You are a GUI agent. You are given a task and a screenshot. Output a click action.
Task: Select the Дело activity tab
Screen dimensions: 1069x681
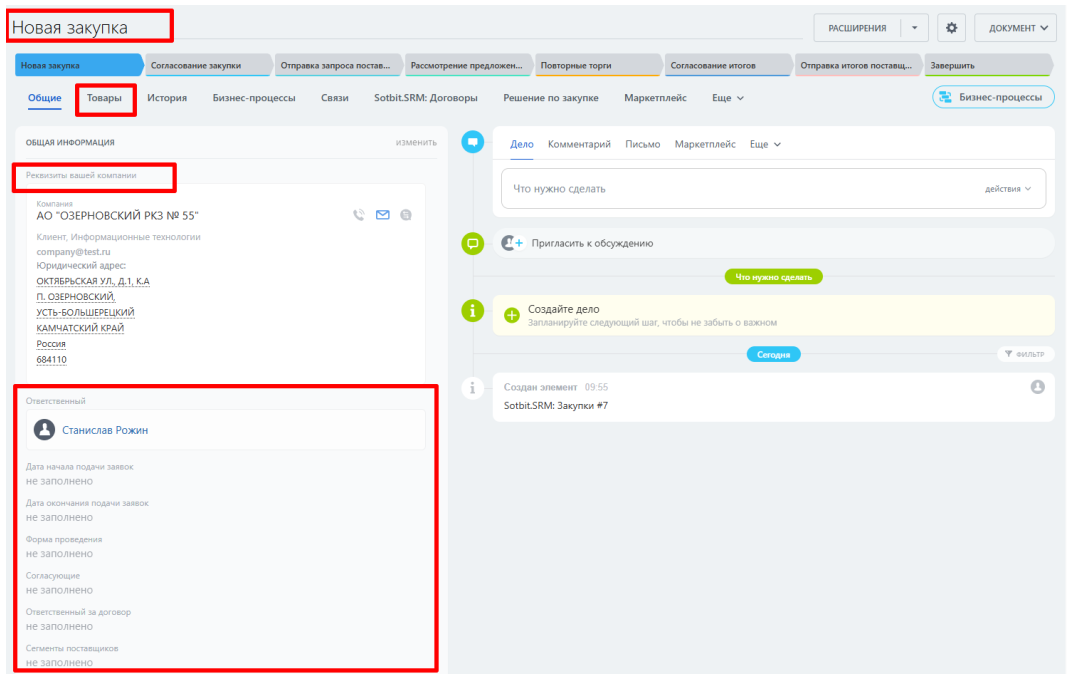[522, 145]
